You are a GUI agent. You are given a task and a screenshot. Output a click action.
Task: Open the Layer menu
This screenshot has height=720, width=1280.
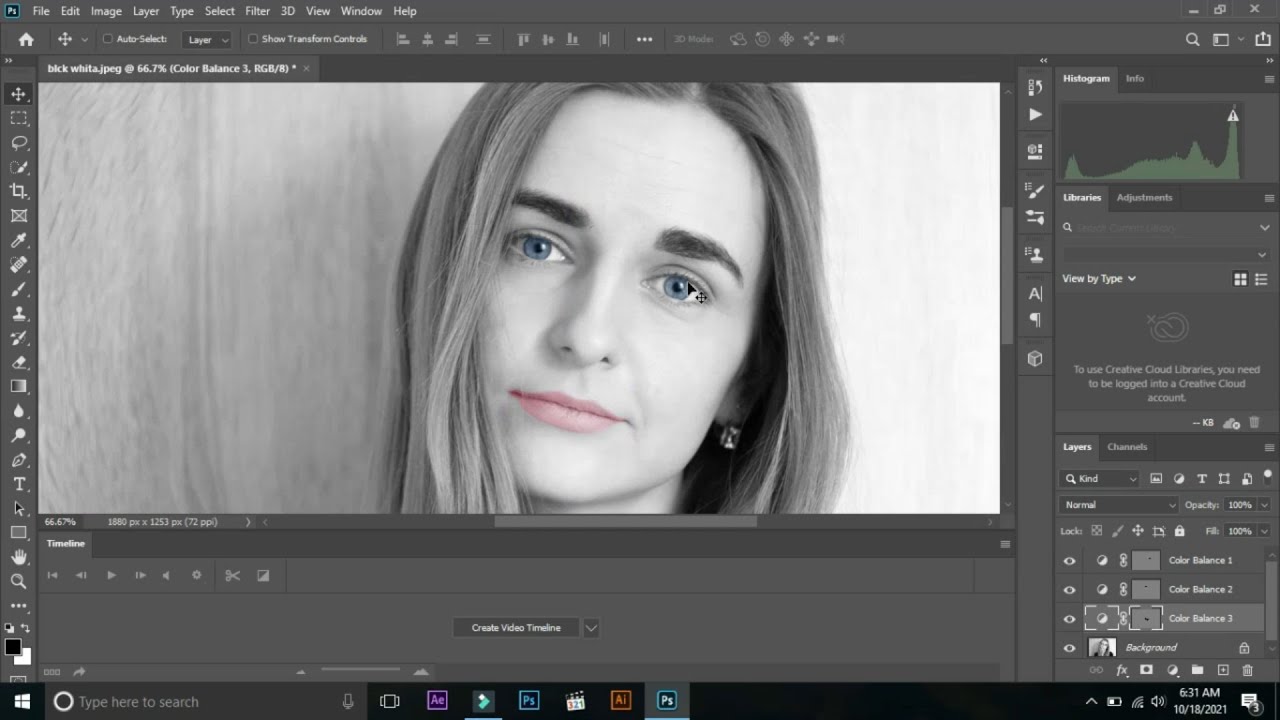pyautogui.click(x=146, y=11)
